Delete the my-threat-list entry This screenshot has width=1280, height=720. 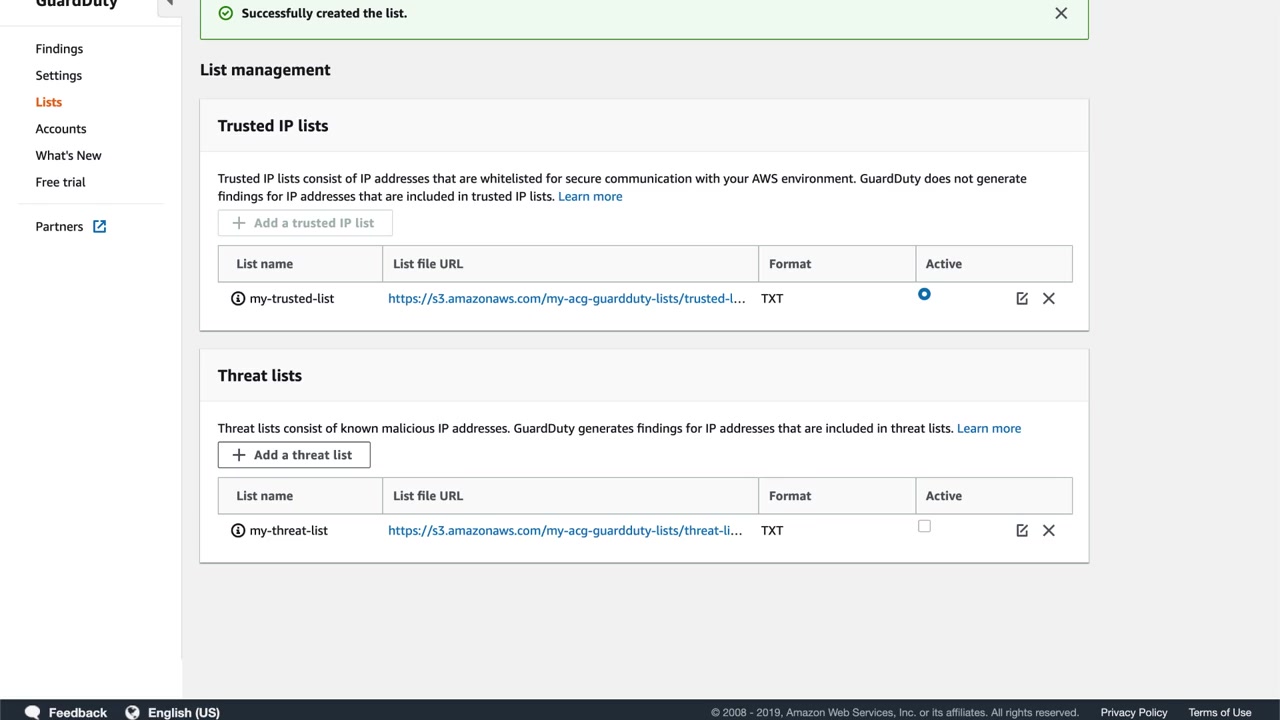point(1049,531)
